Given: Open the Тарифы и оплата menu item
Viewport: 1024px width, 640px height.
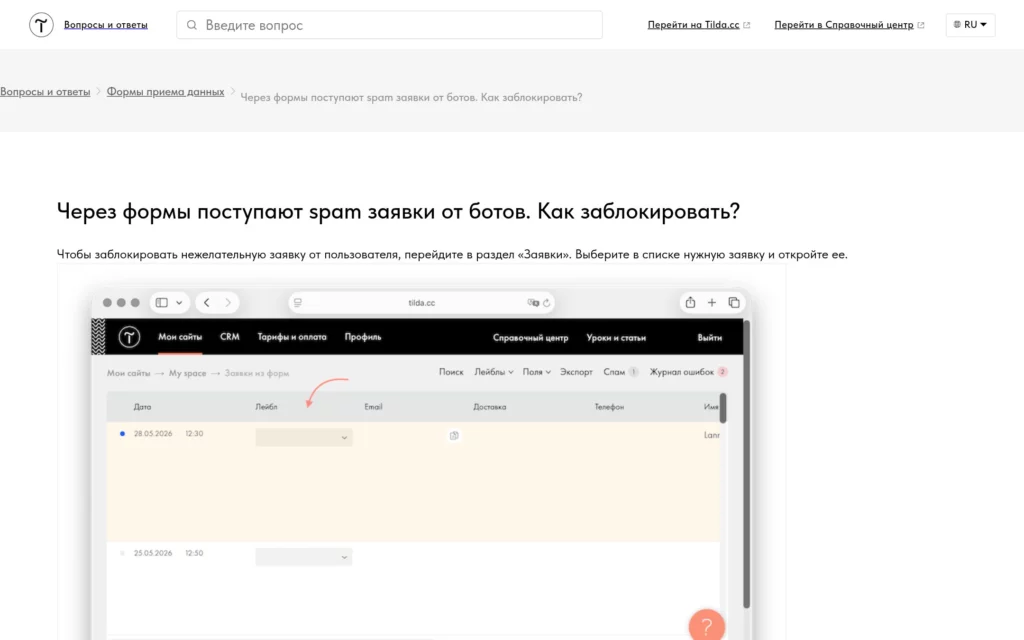Looking at the screenshot, I should click(292, 337).
